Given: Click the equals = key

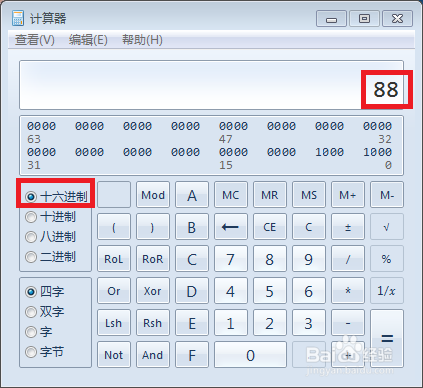Looking at the screenshot, I should [x=387, y=339].
